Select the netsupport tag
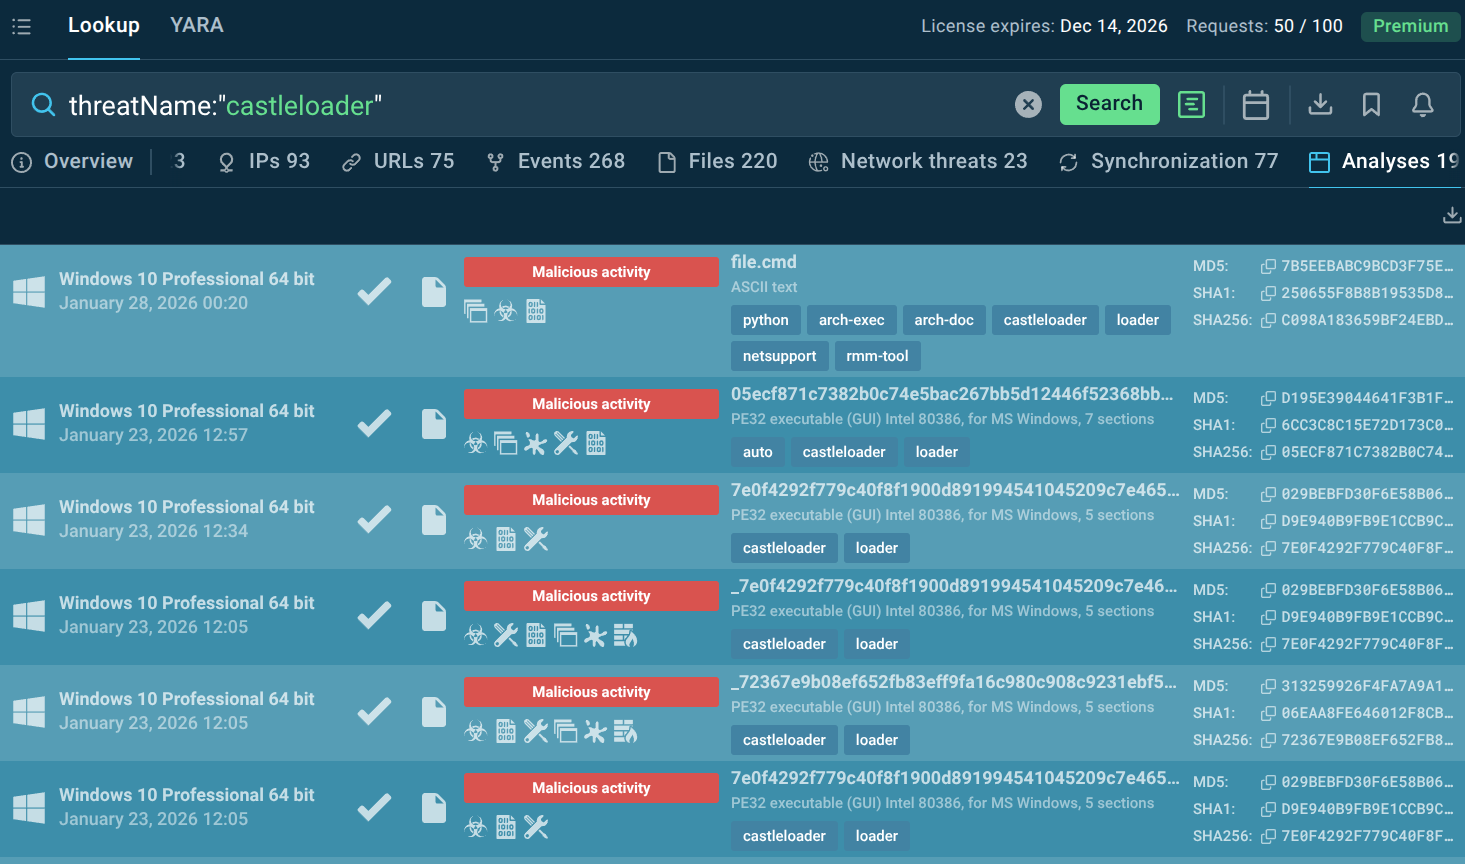The height and width of the screenshot is (864, 1465). (x=780, y=356)
